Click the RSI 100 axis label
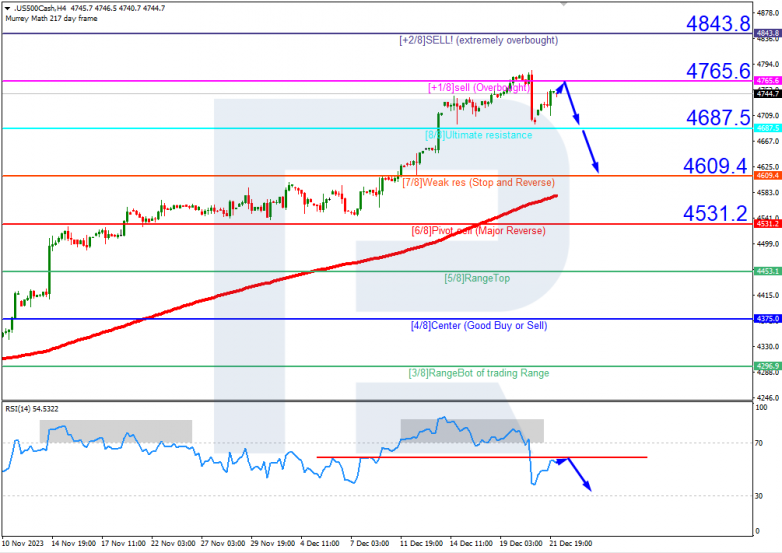This screenshot has height=553, width=782. (x=762, y=407)
